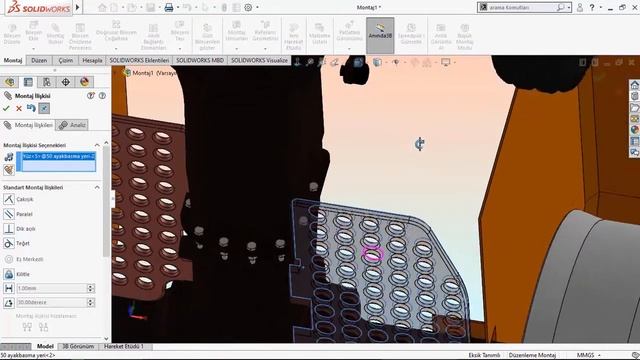
Task: Open the SOLIDWORKS Visualize tab
Action: pos(259,60)
